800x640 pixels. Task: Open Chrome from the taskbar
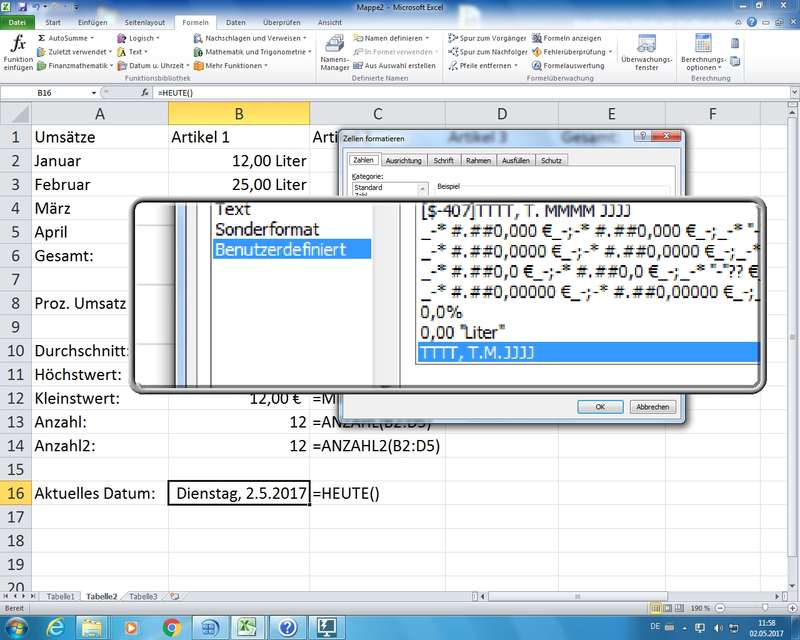coord(171,626)
